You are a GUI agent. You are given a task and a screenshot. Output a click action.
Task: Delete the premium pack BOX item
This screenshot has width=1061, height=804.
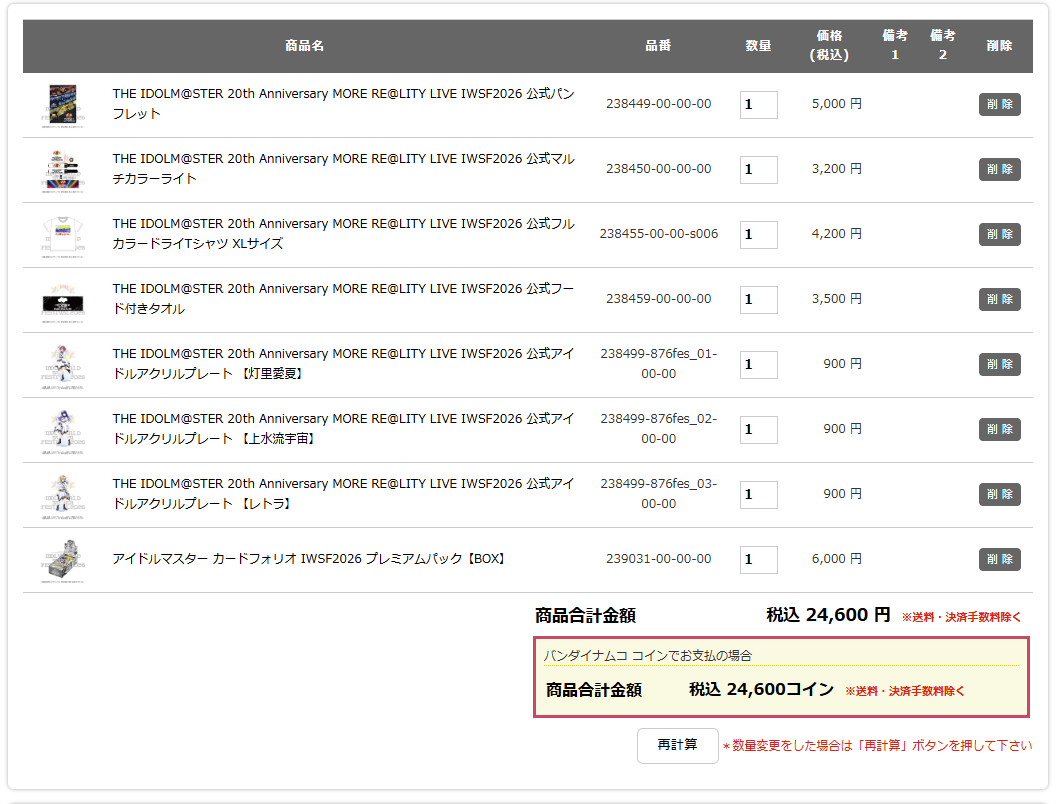point(999,560)
